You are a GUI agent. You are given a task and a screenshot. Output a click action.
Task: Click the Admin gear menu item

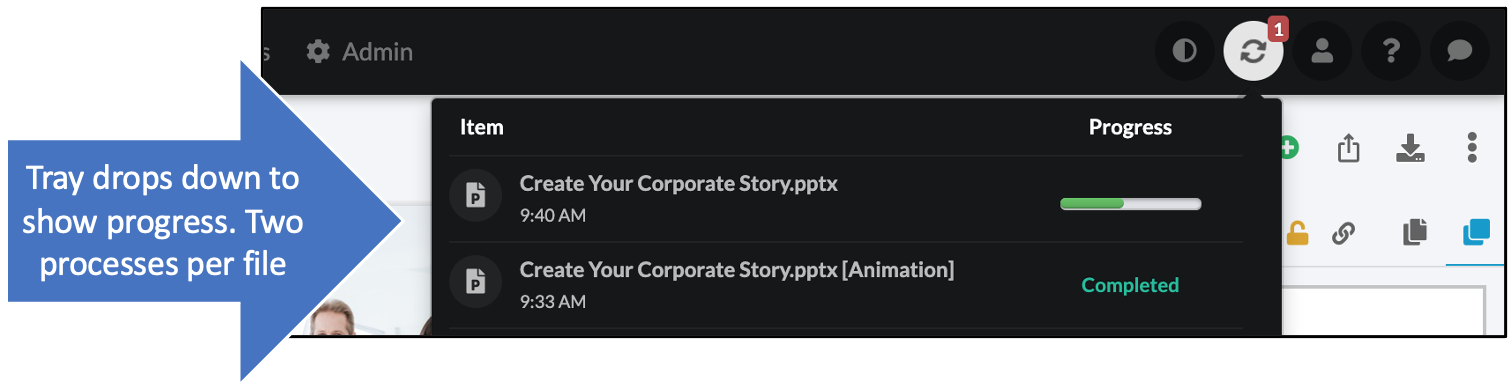point(359,51)
